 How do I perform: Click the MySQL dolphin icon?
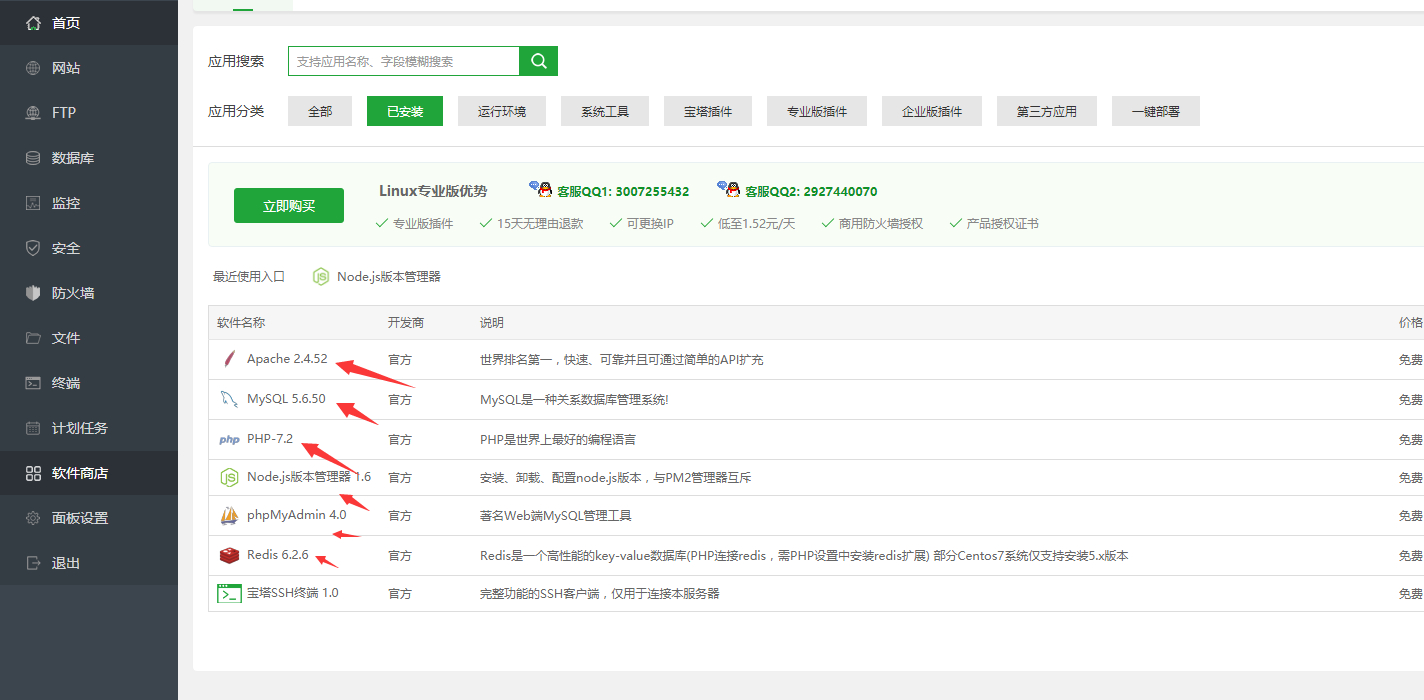(x=229, y=399)
